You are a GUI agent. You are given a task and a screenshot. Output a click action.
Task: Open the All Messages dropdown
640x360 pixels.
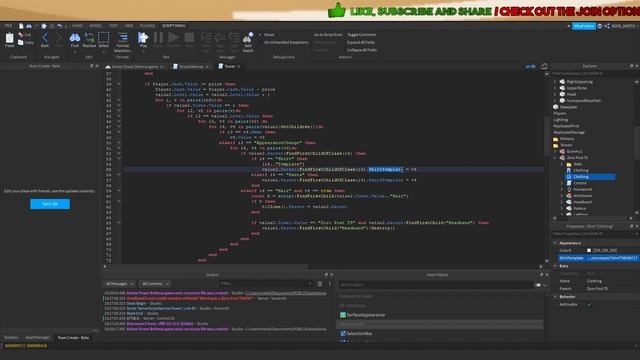[119, 284]
